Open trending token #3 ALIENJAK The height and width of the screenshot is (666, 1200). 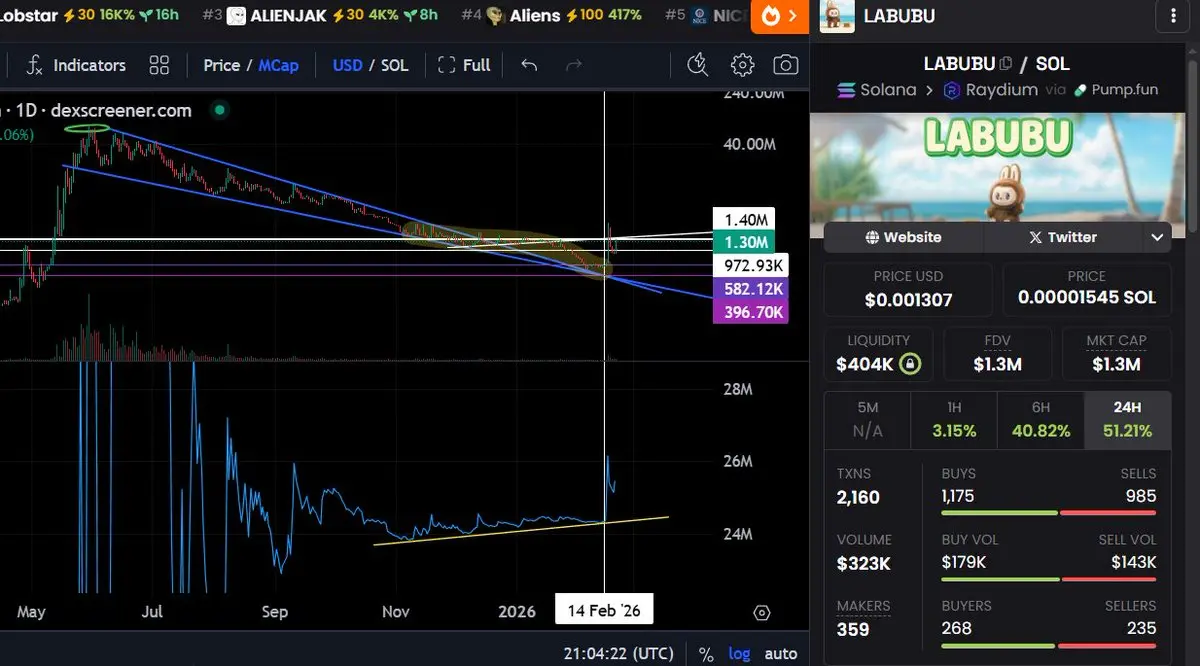click(x=320, y=15)
